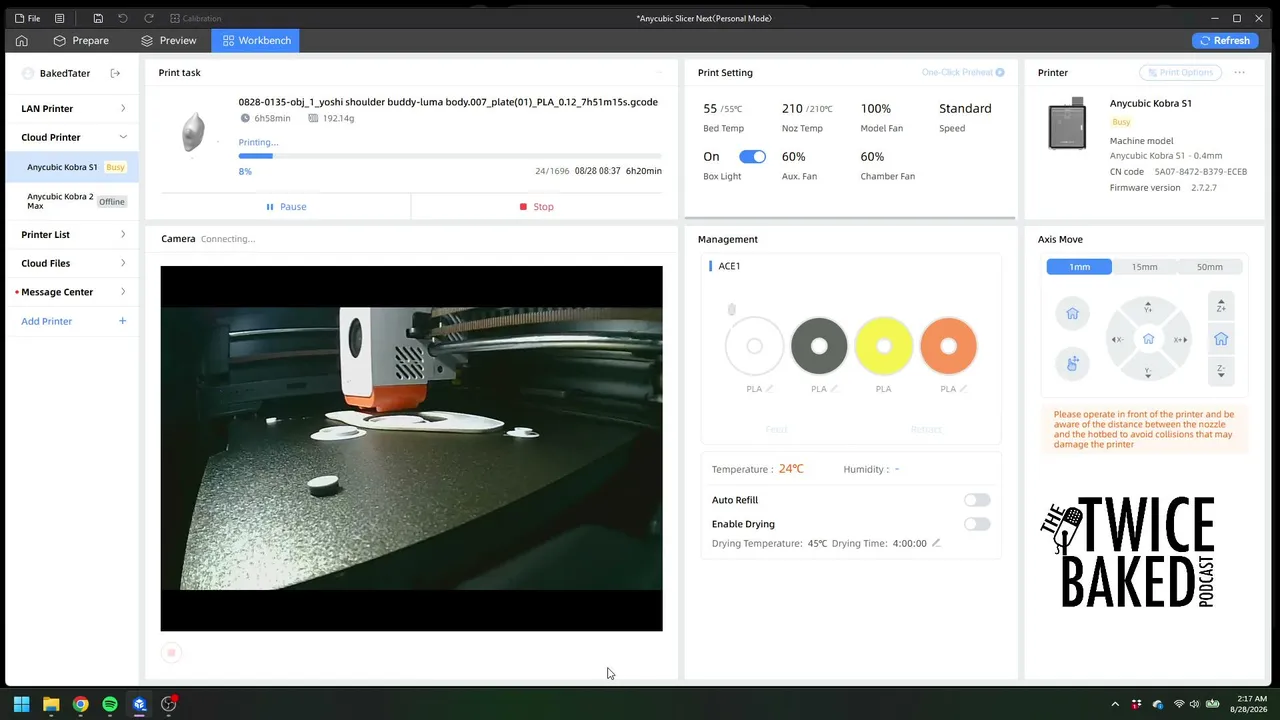Image resolution: width=1280 pixels, height=720 pixels.
Task: Home the Z axis icon
Action: (1221, 339)
